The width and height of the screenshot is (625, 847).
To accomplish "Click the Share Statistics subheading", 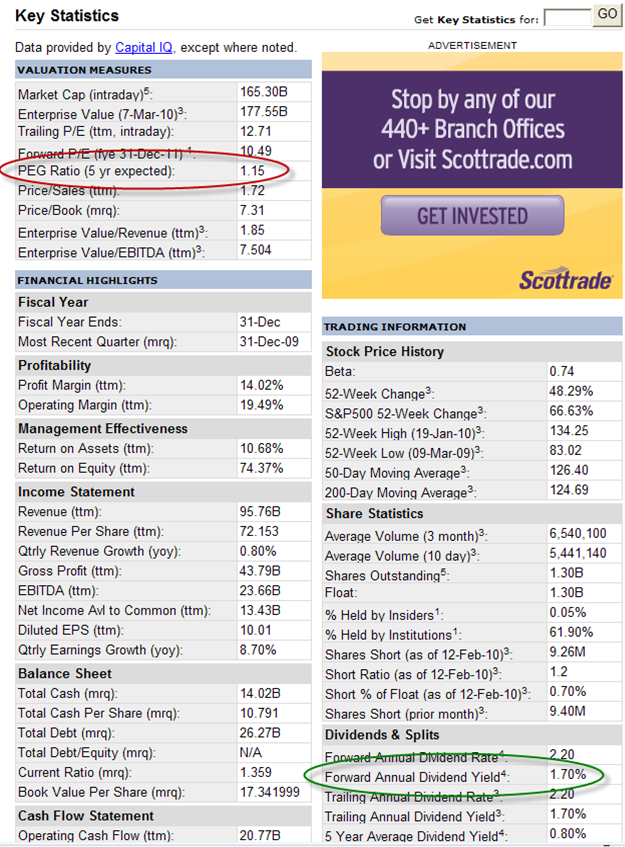I will (376, 513).
